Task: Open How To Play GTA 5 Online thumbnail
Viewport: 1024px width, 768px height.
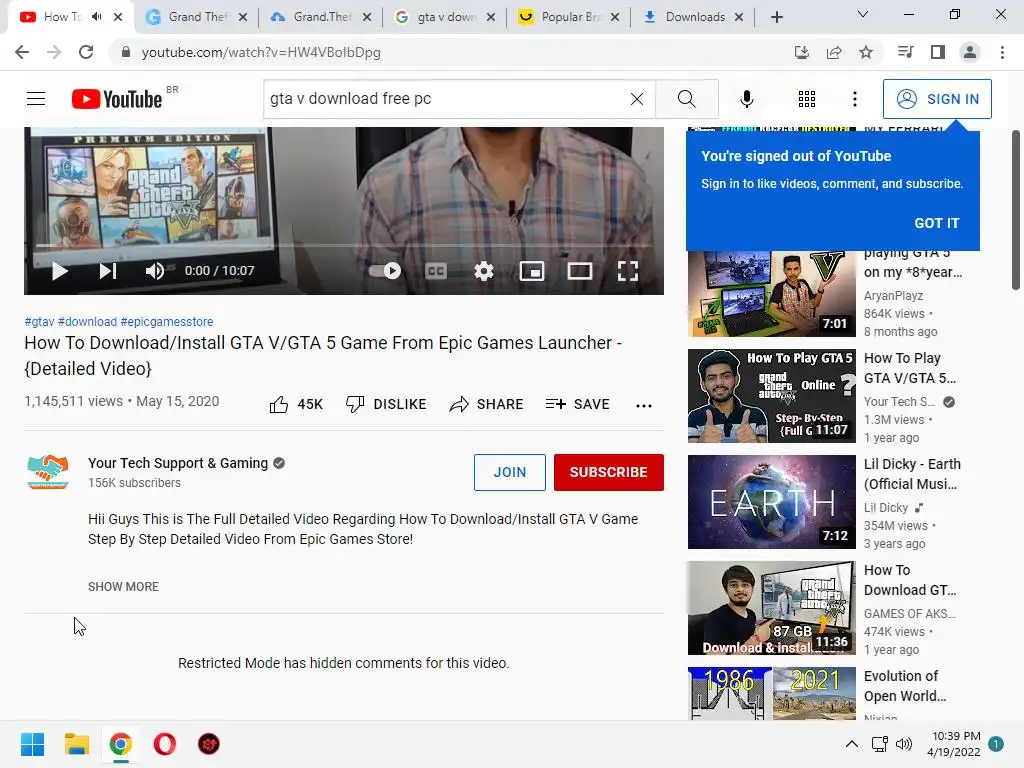Action: point(771,396)
